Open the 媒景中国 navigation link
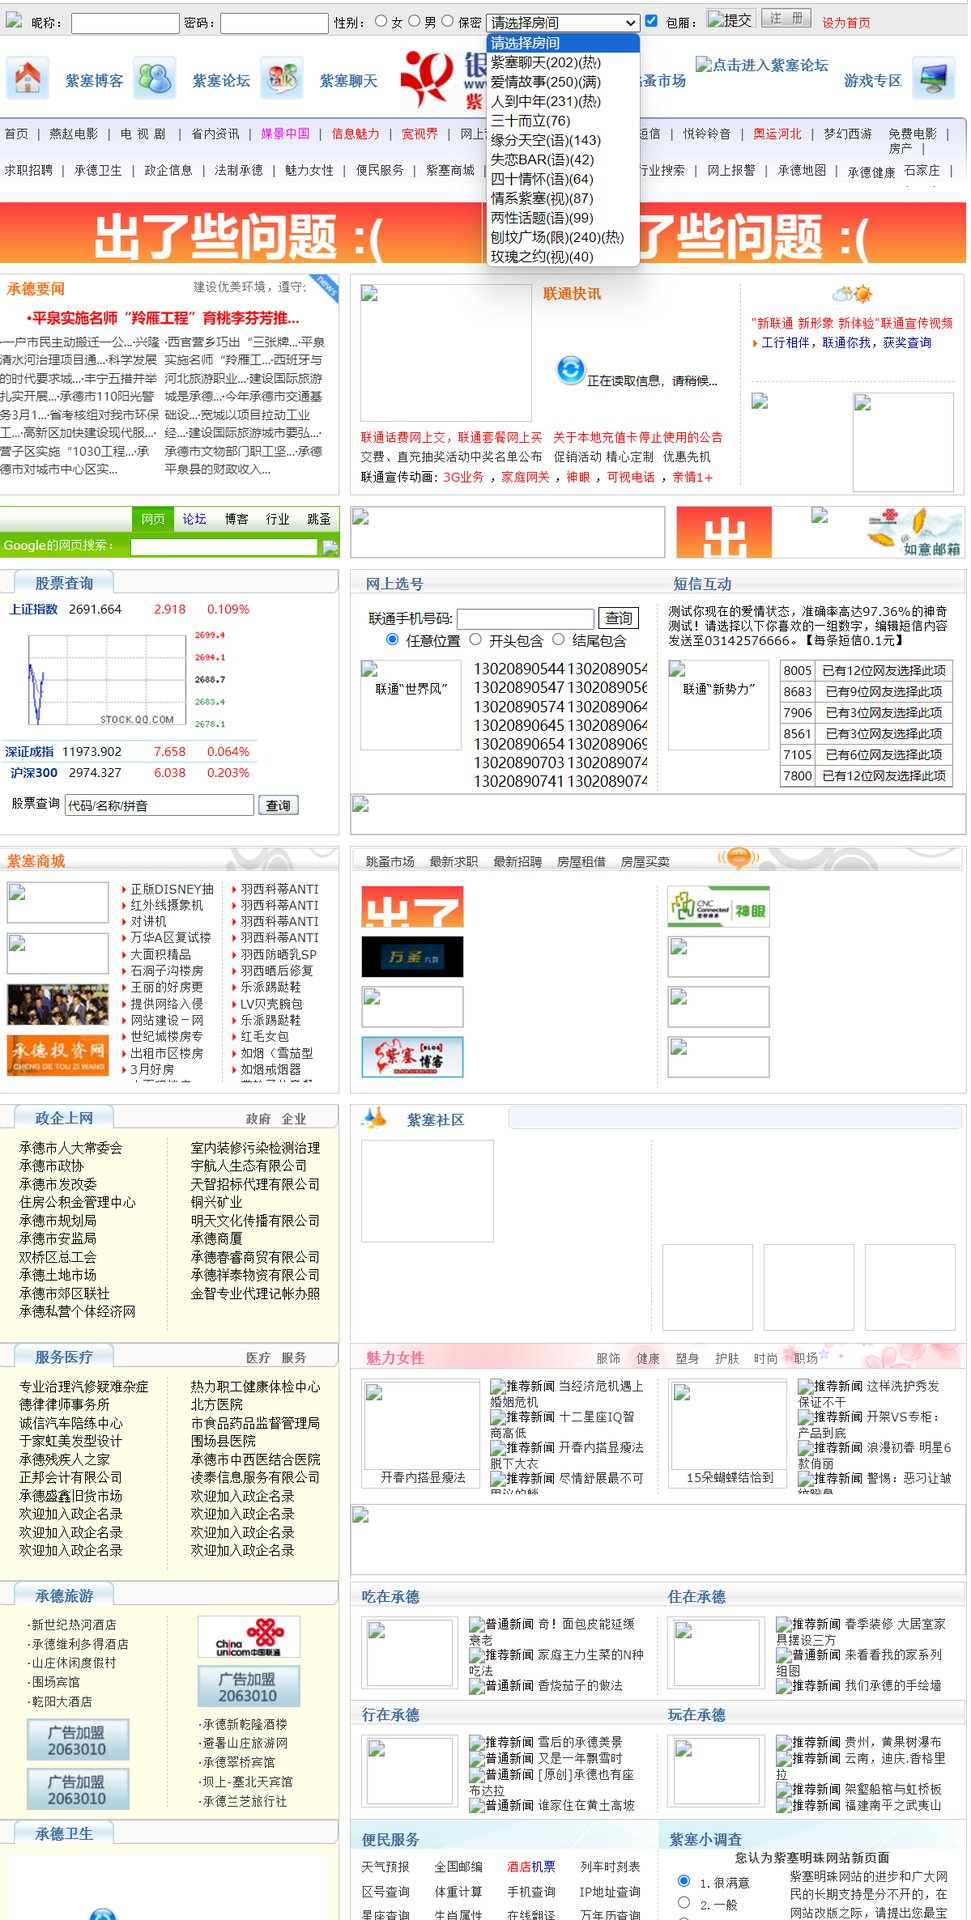Screen dimensions: 971x1920 (x=286, y=133)
